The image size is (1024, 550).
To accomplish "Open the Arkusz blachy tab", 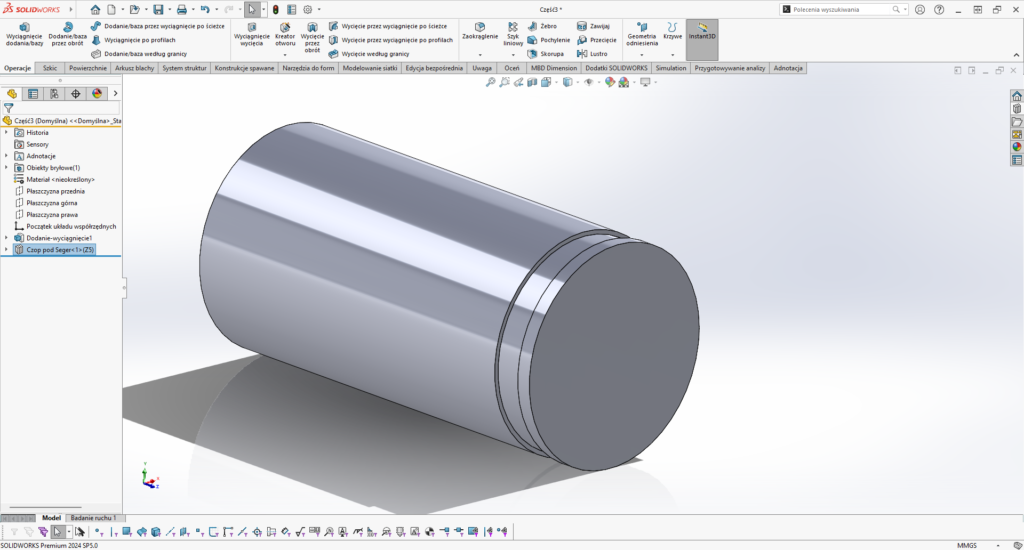I will [x=134, y=69].
